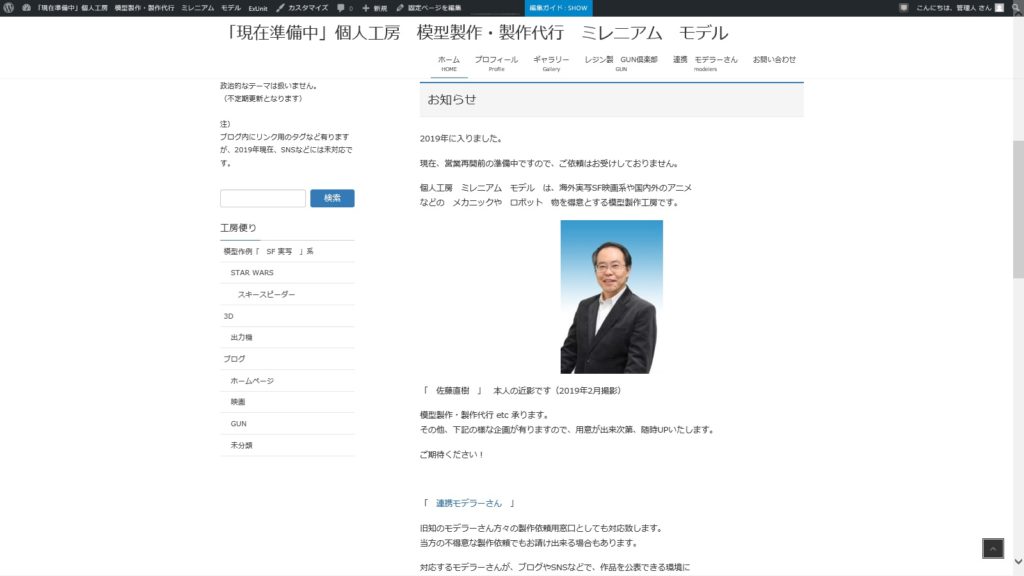Open the レジン製 GUN倶楽部 menu item

click(x=621, y=63)
